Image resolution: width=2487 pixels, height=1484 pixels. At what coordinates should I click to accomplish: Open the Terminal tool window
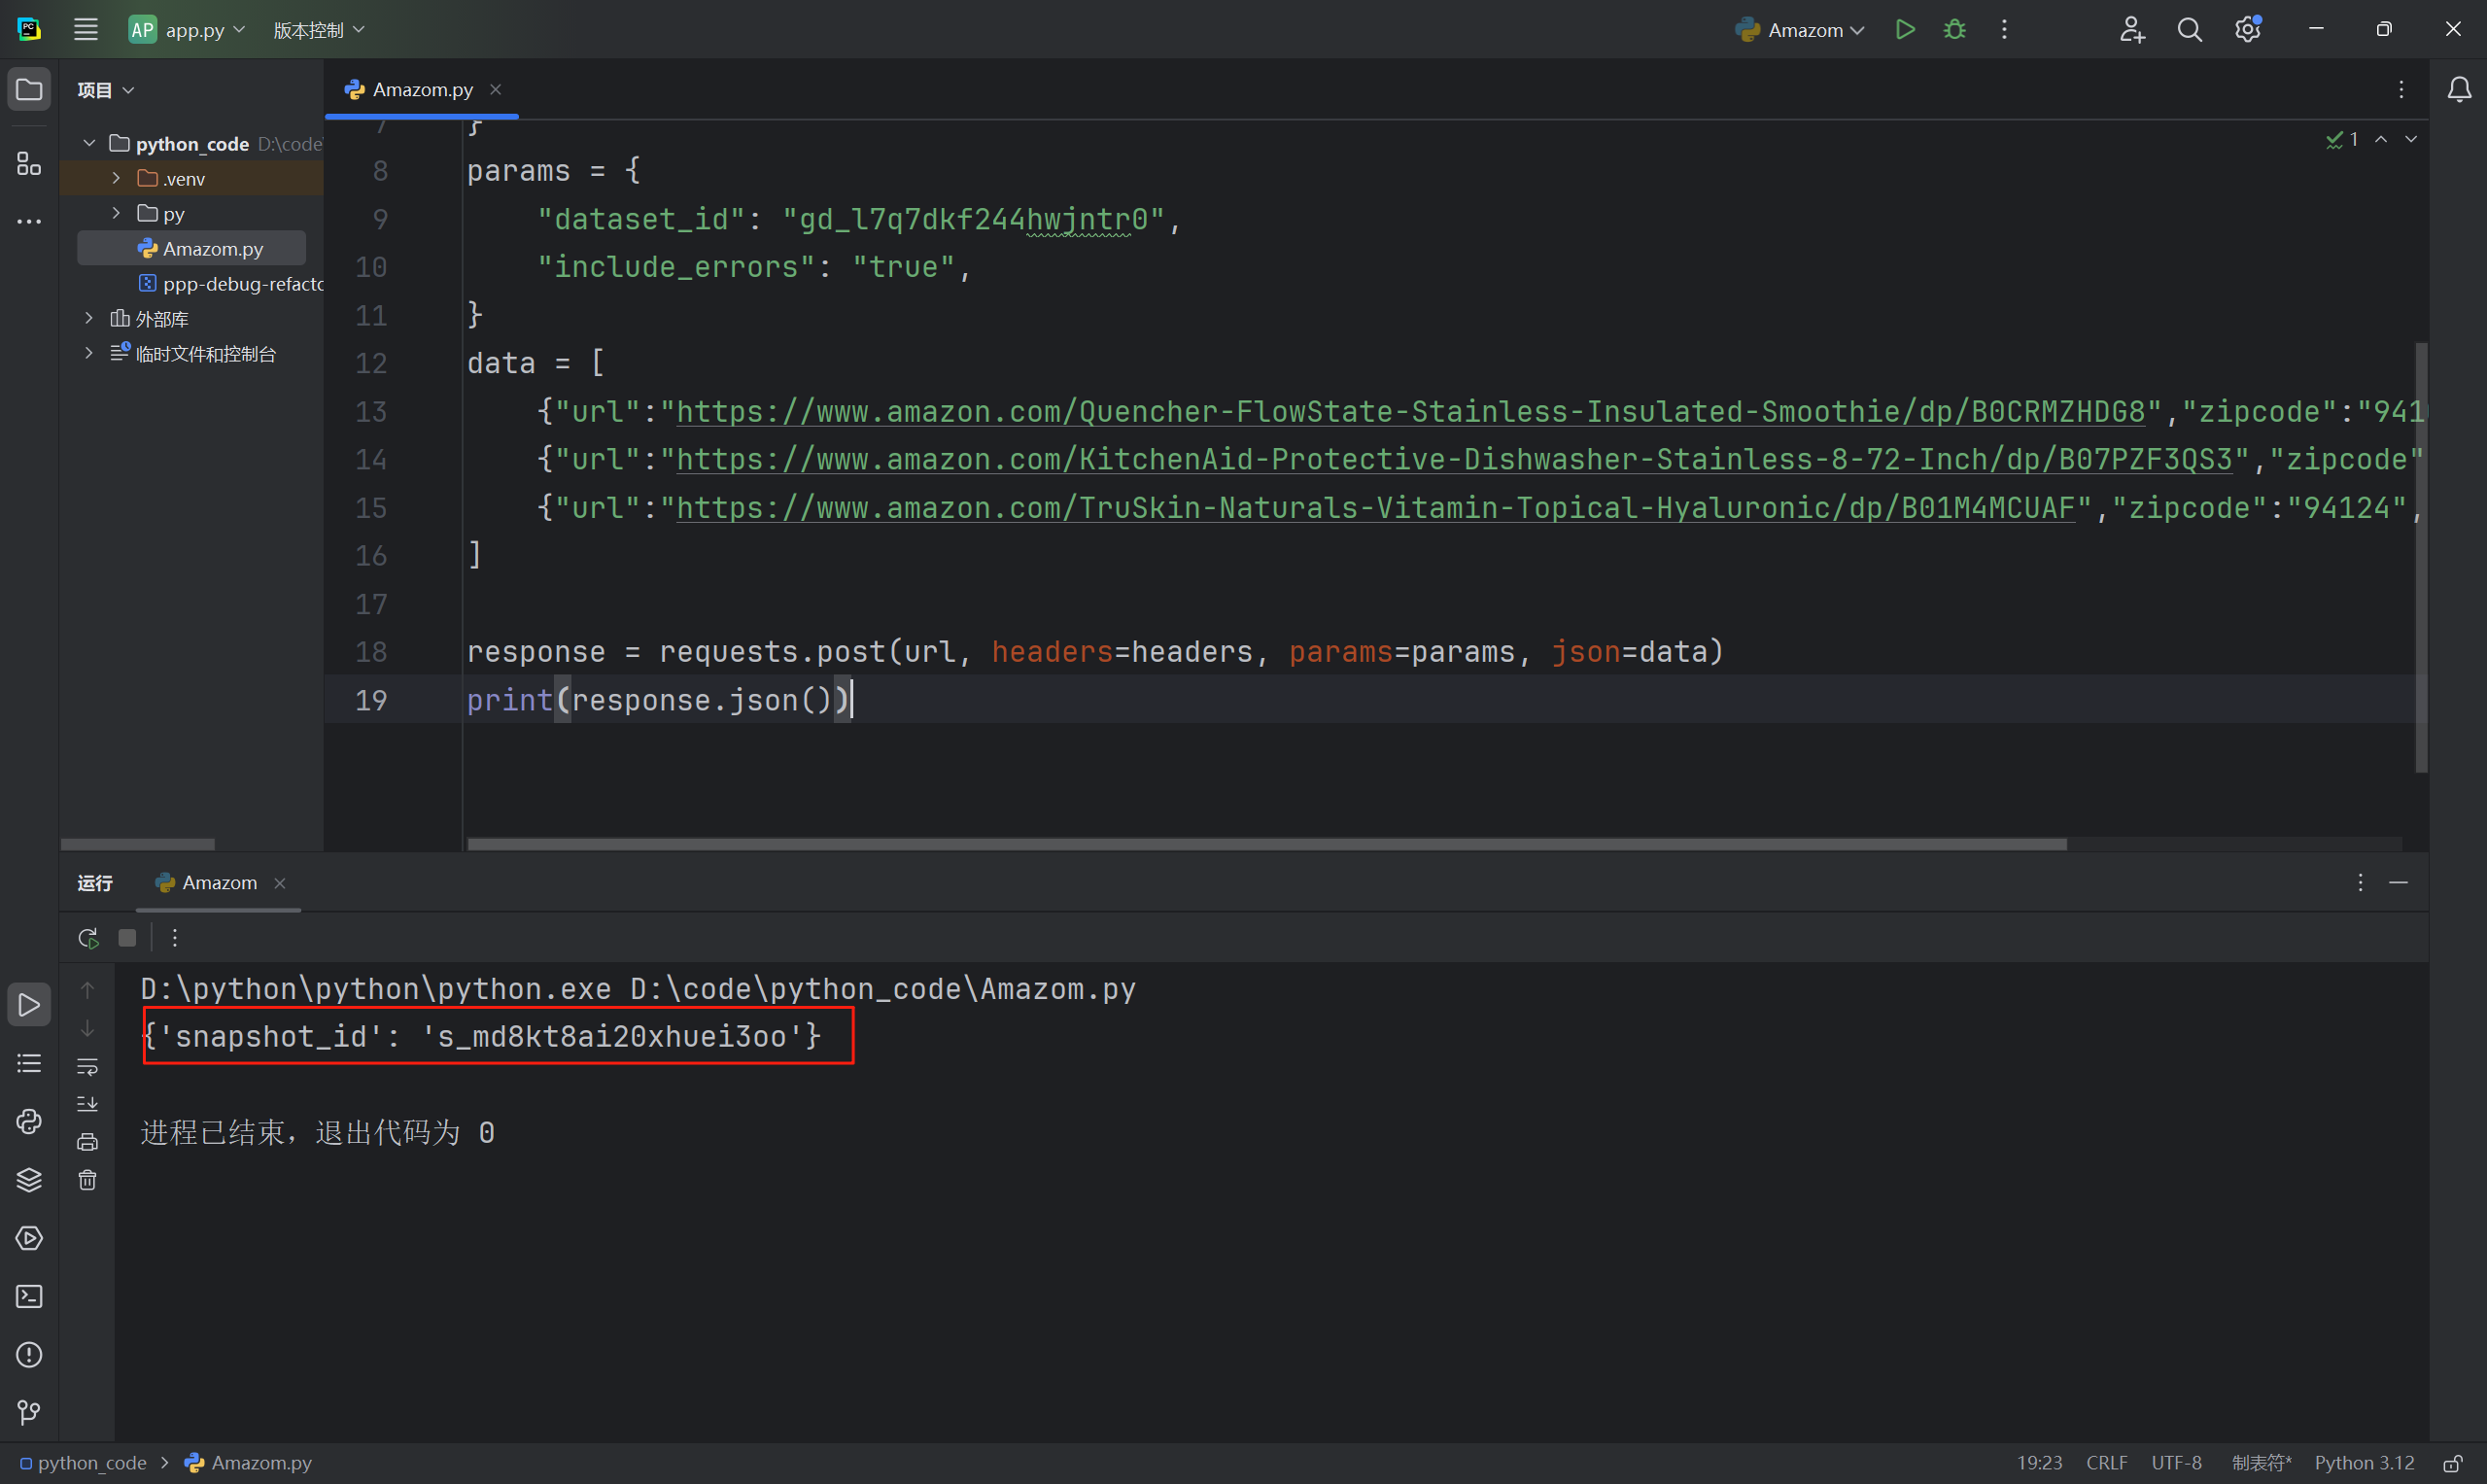(29, 1296)
